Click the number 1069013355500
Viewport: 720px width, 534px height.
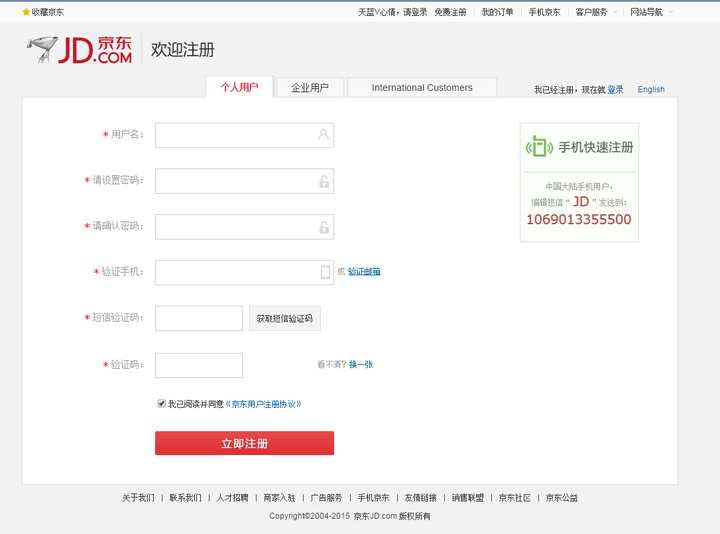tap(579, 219)
